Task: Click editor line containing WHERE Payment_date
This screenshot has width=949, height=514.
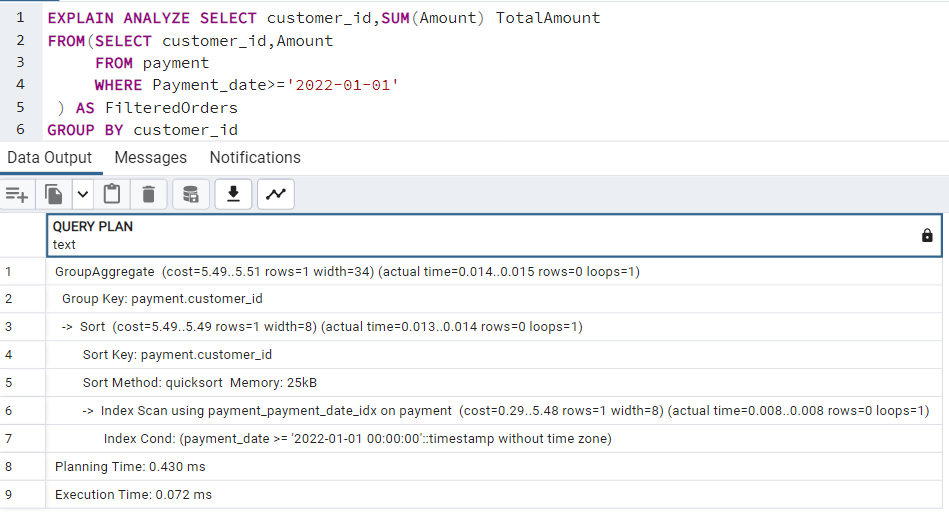Action: (x=246, y=85)
